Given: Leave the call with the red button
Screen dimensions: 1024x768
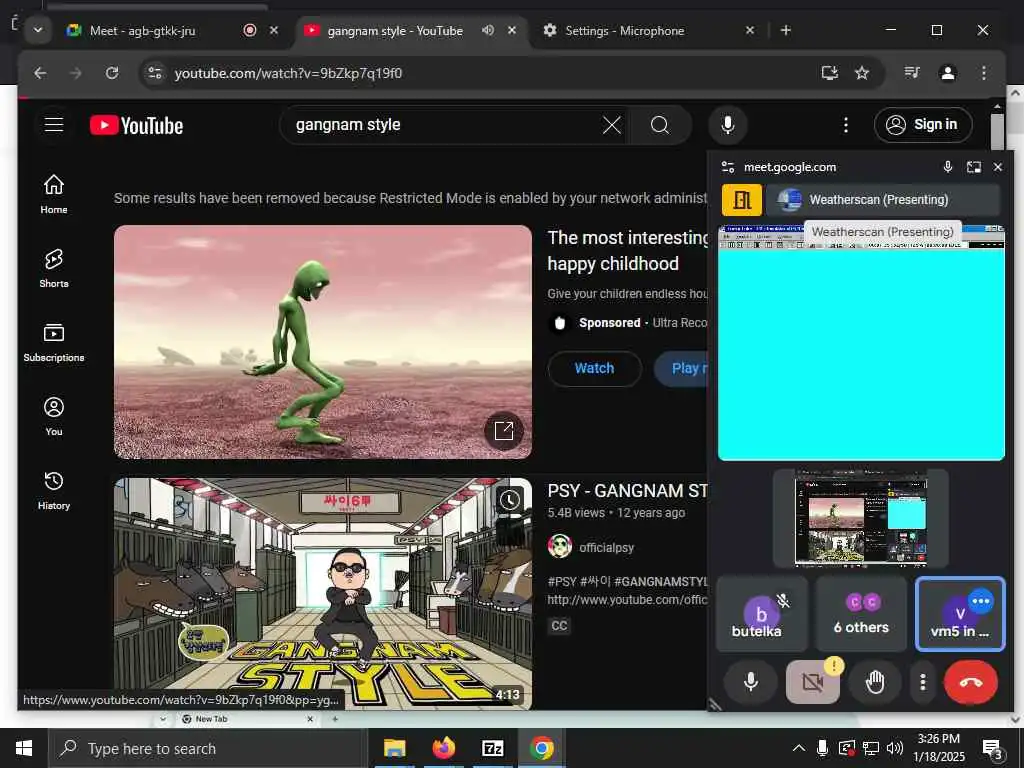Looking at the screenshot, I should click(970, 682).
